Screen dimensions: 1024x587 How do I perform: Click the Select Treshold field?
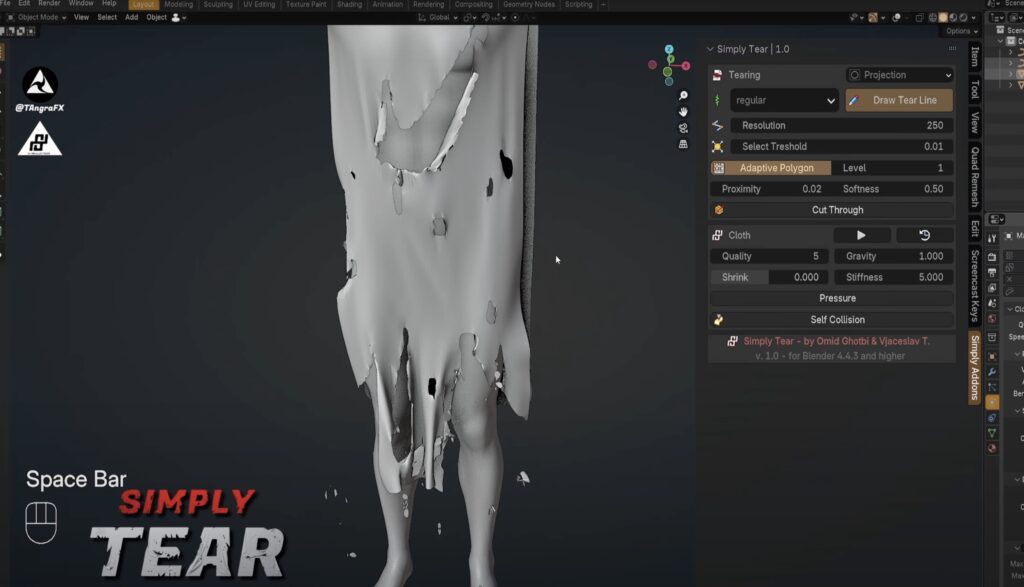842,146
